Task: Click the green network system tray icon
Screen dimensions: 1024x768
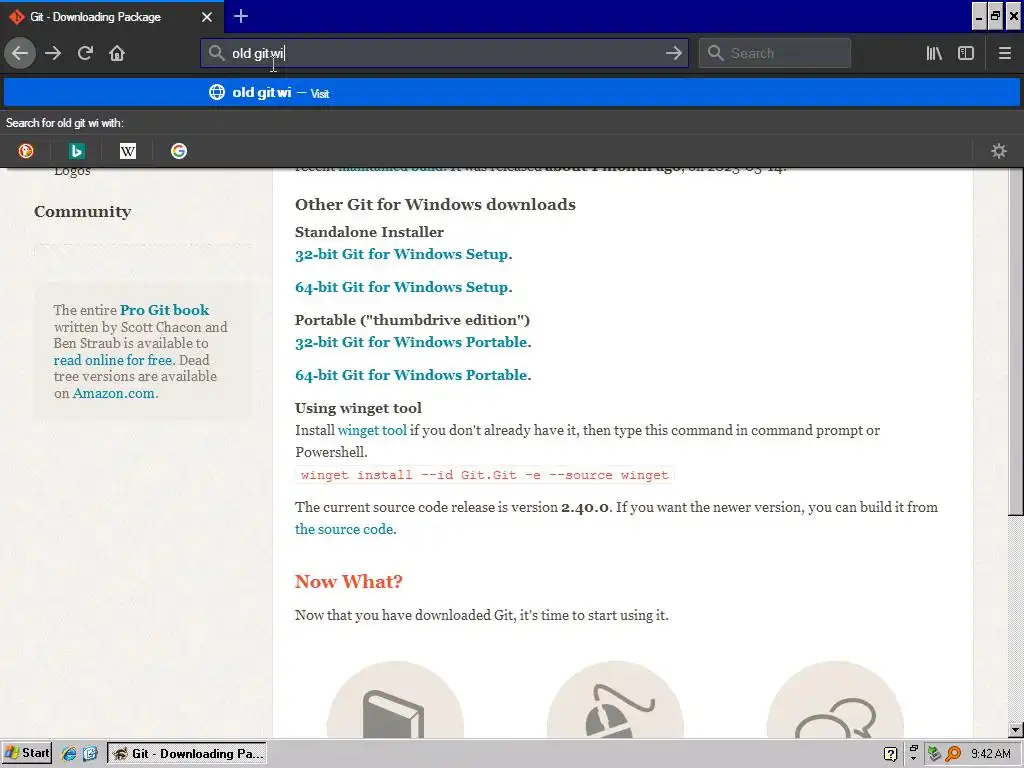Action: click(x=934, y=754)
